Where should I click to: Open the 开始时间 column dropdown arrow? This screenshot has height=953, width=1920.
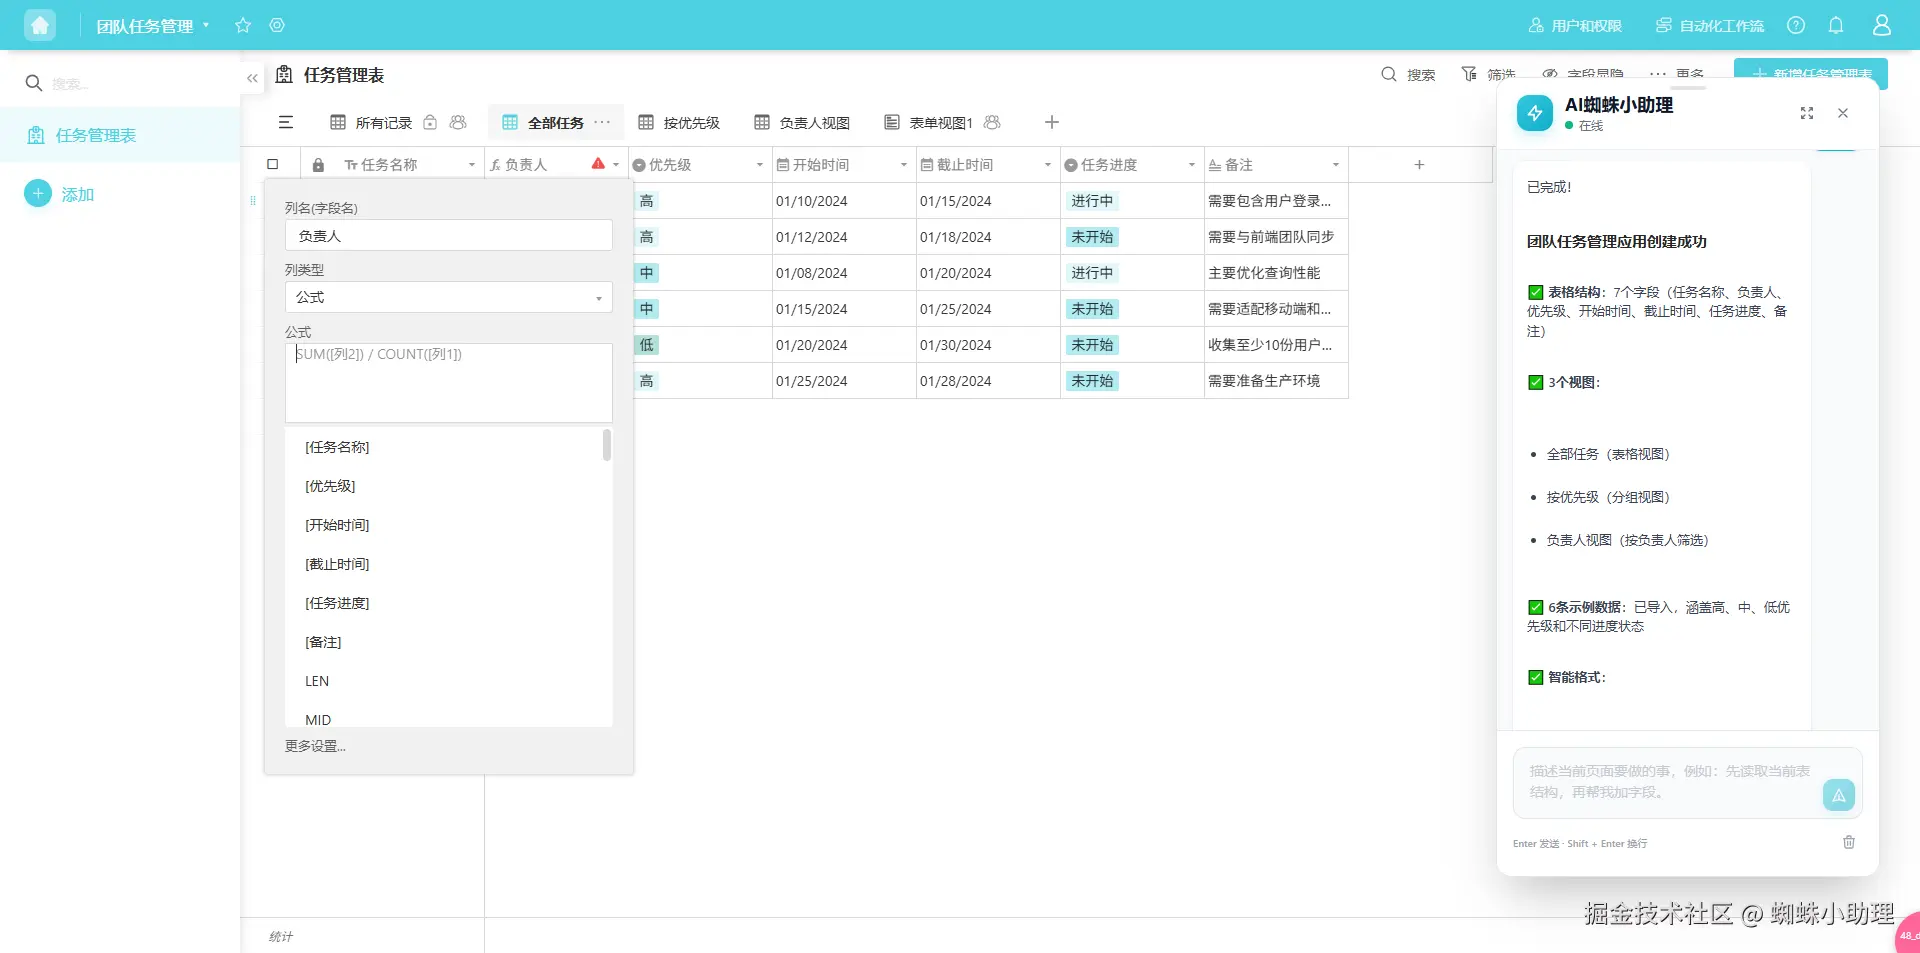(904, 165)
